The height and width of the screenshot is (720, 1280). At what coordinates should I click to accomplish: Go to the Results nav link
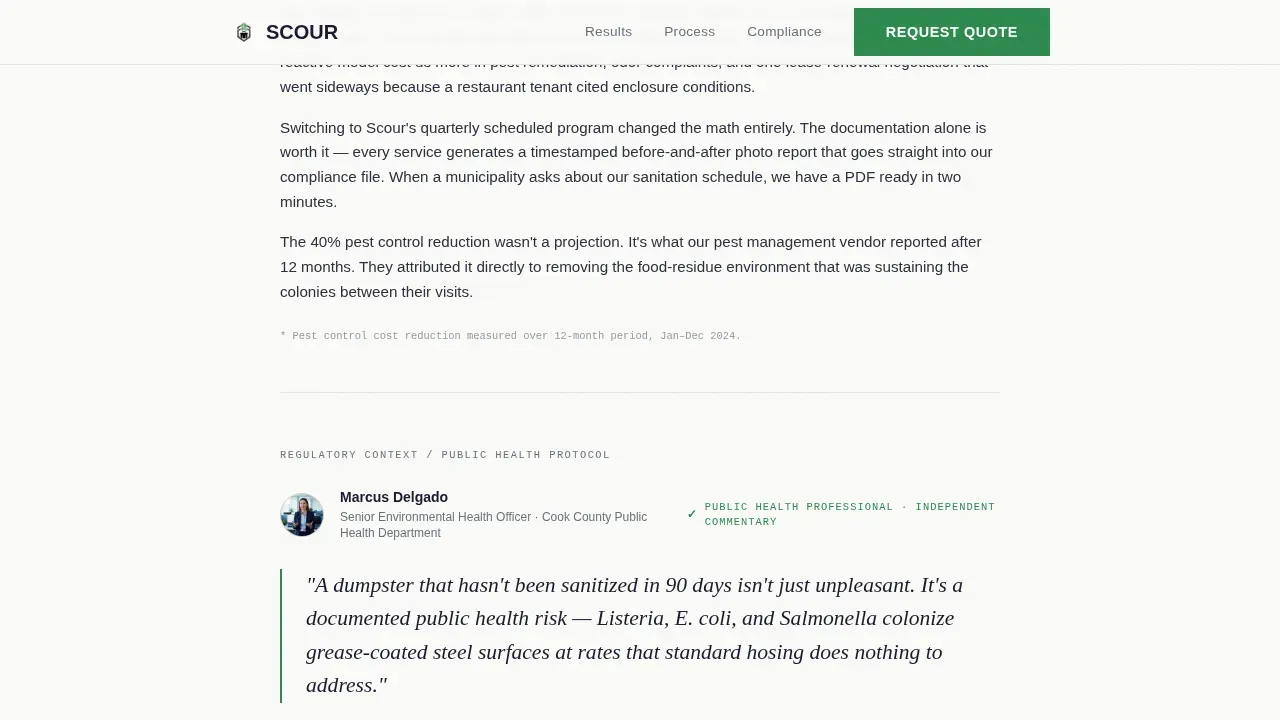608,32
